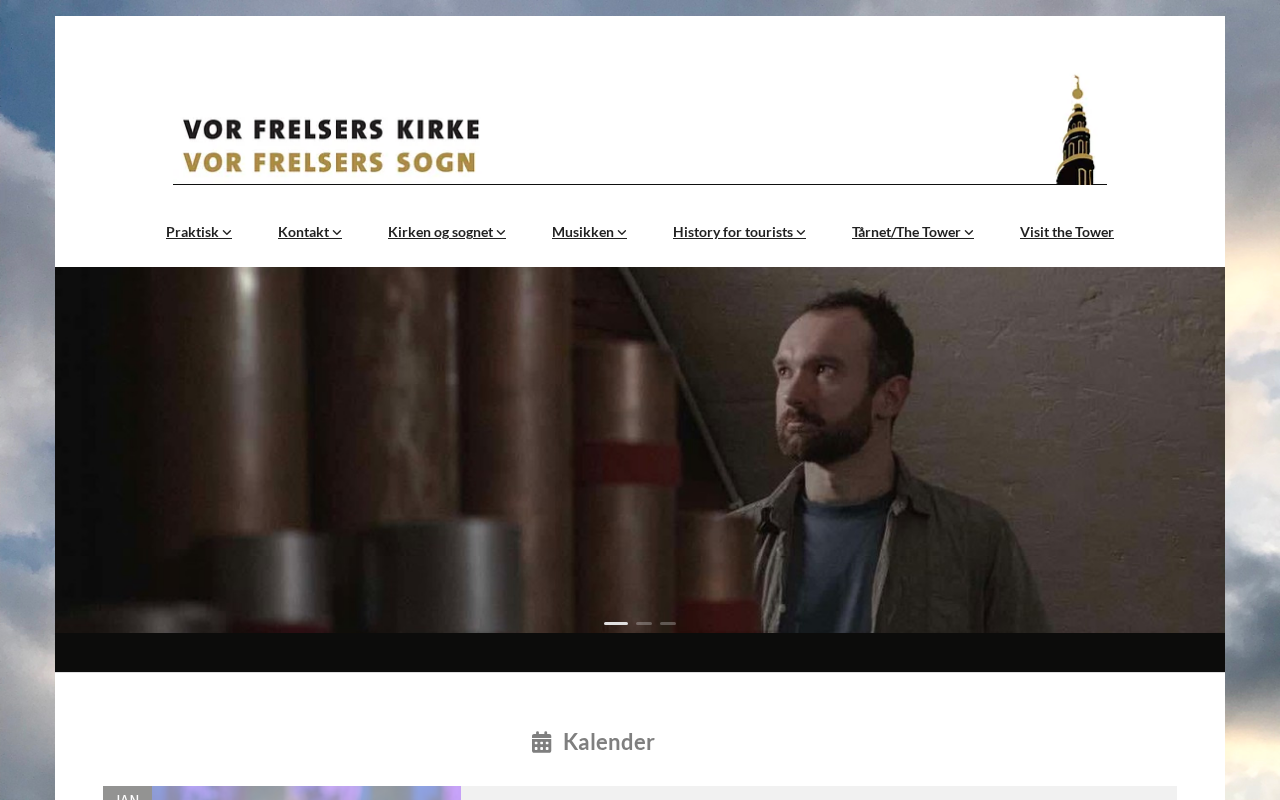Open the Kontakt menu item
1280x800 pixels.
[x=304, y=232]
